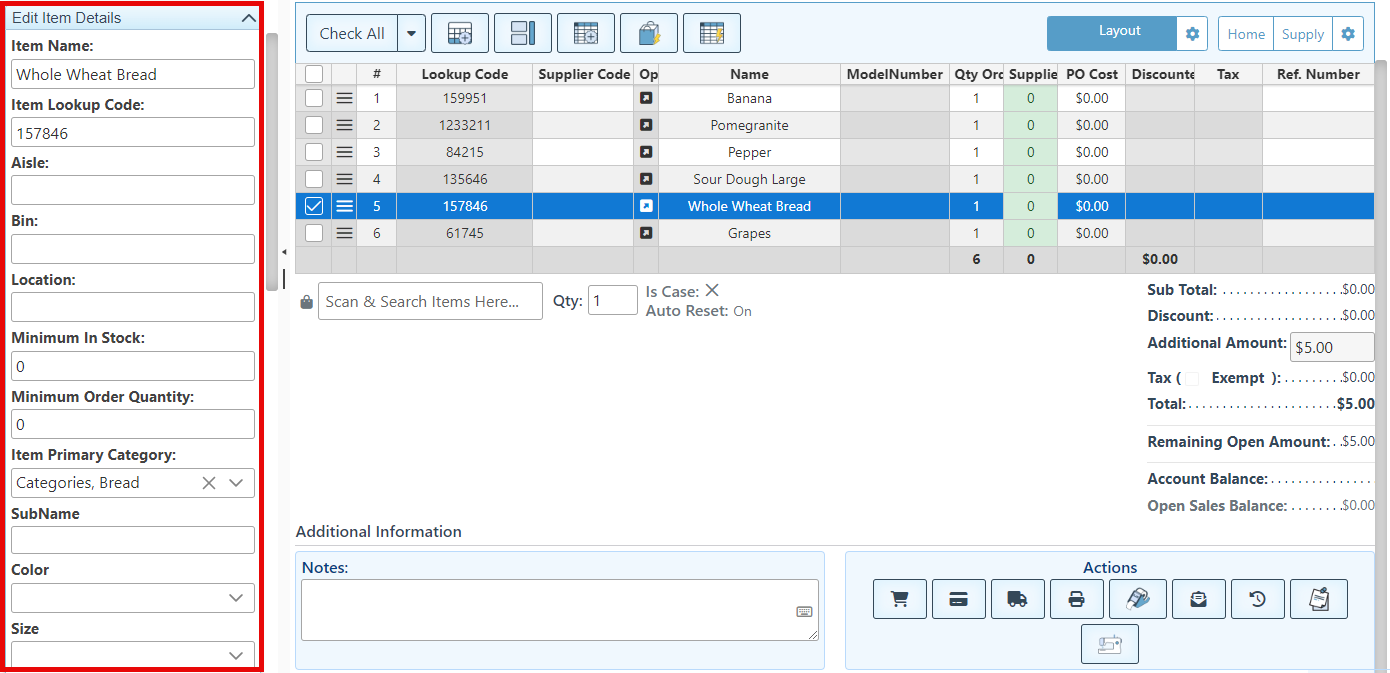This screenshot has height=673, width=1390.
Task: Switch to the Home tab
Action: 1246,34
